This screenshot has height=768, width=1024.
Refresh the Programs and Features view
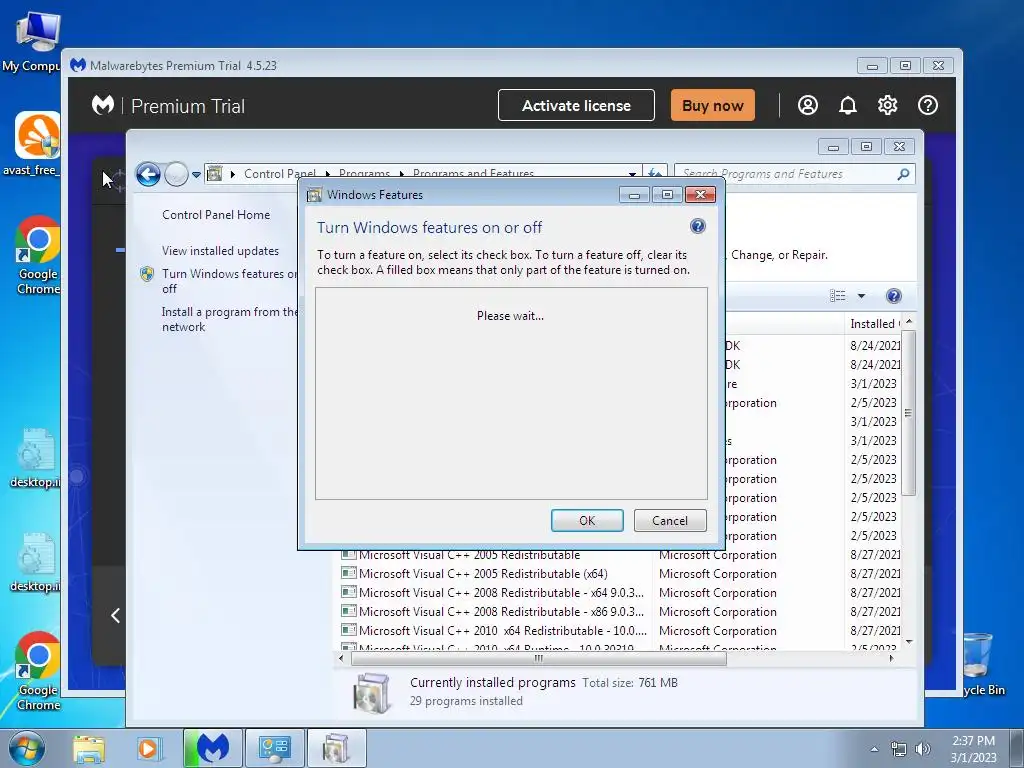click(x=654, y=174)
